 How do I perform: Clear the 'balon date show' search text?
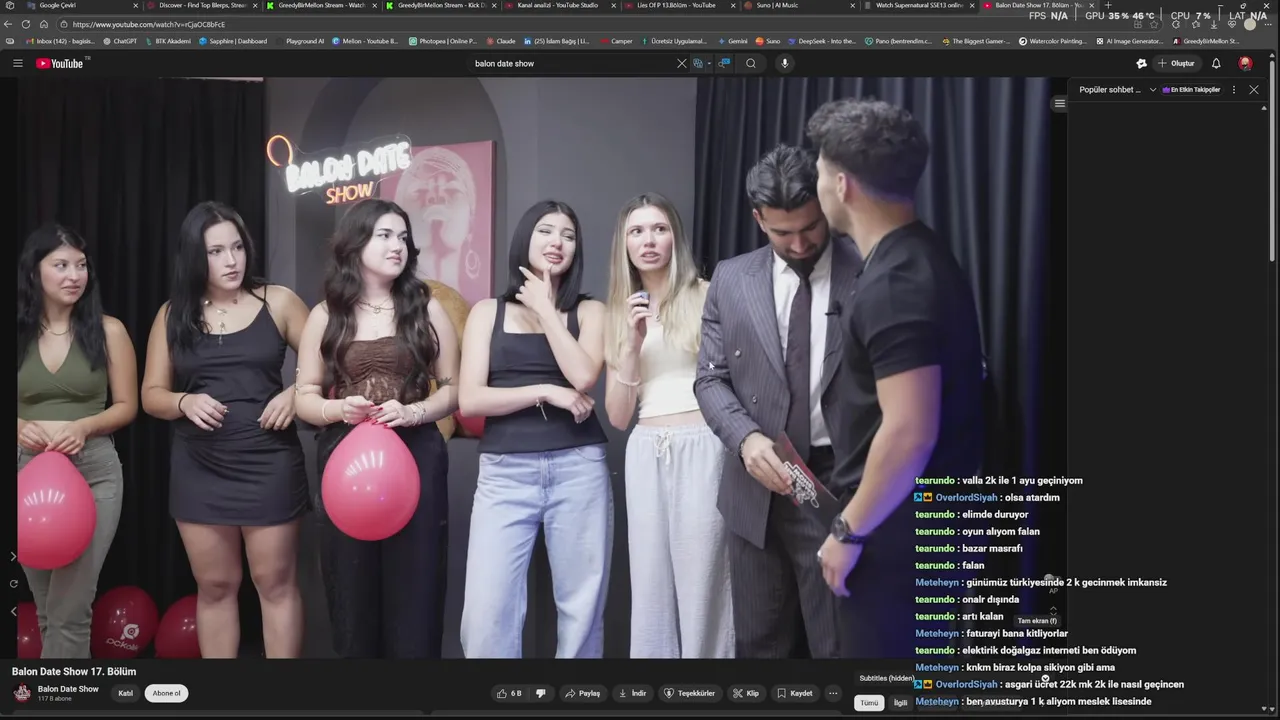click(682, 63)
